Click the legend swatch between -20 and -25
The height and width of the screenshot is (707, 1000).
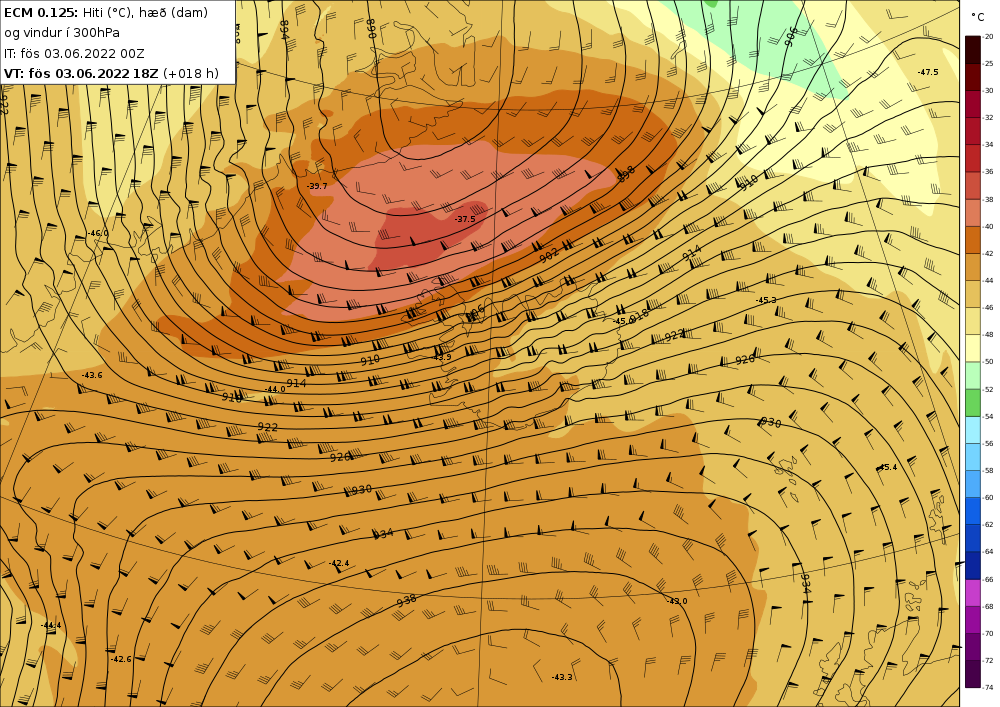(973, 50)
